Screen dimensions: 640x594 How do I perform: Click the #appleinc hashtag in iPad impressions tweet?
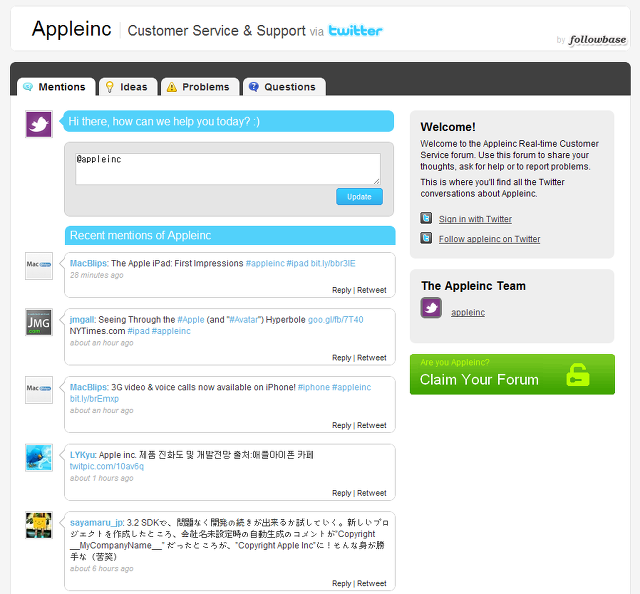coord(265,263)
